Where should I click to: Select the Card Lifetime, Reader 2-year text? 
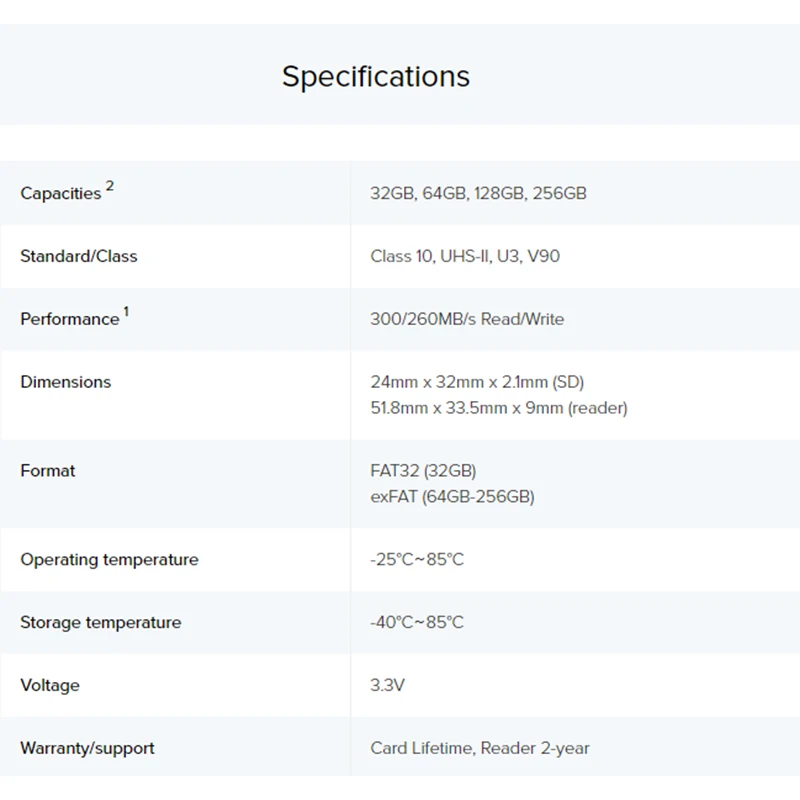[x=480, y=748]
